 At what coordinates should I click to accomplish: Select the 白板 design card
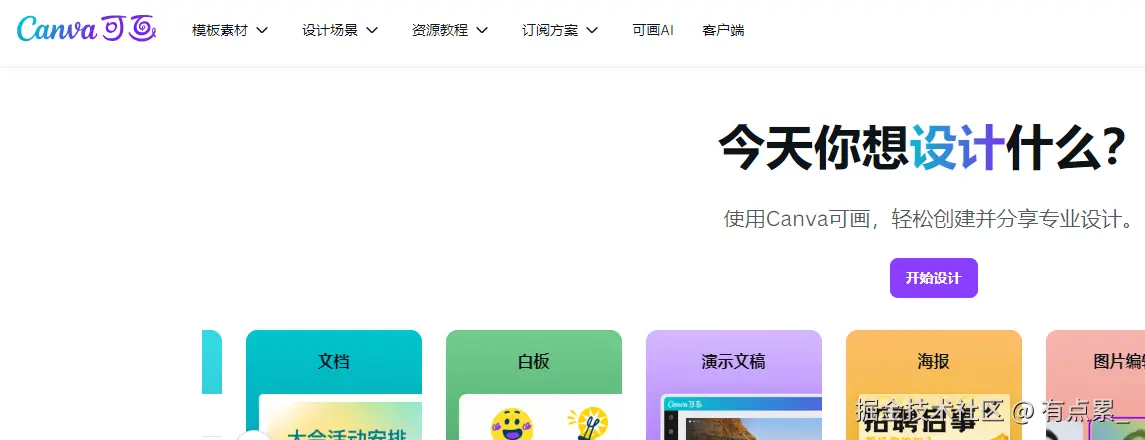(x=534, y=385)
